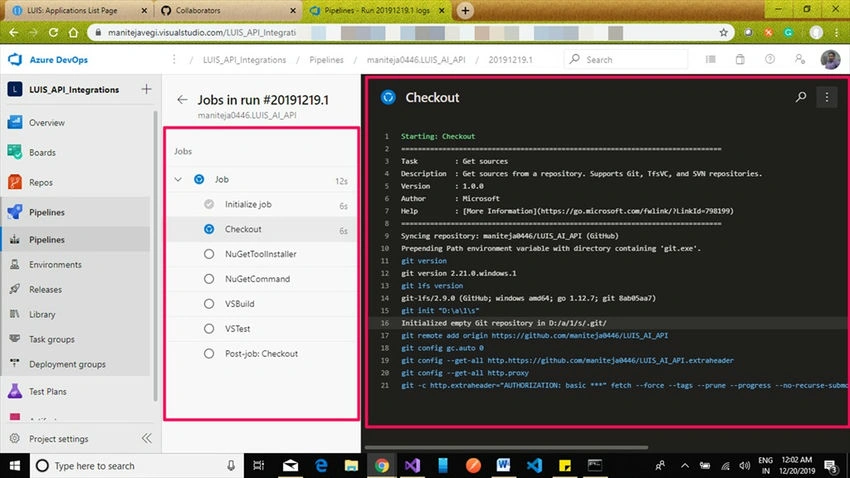Open a new browser tab
This screenshot has width=850, height=478.
point(465,10)
